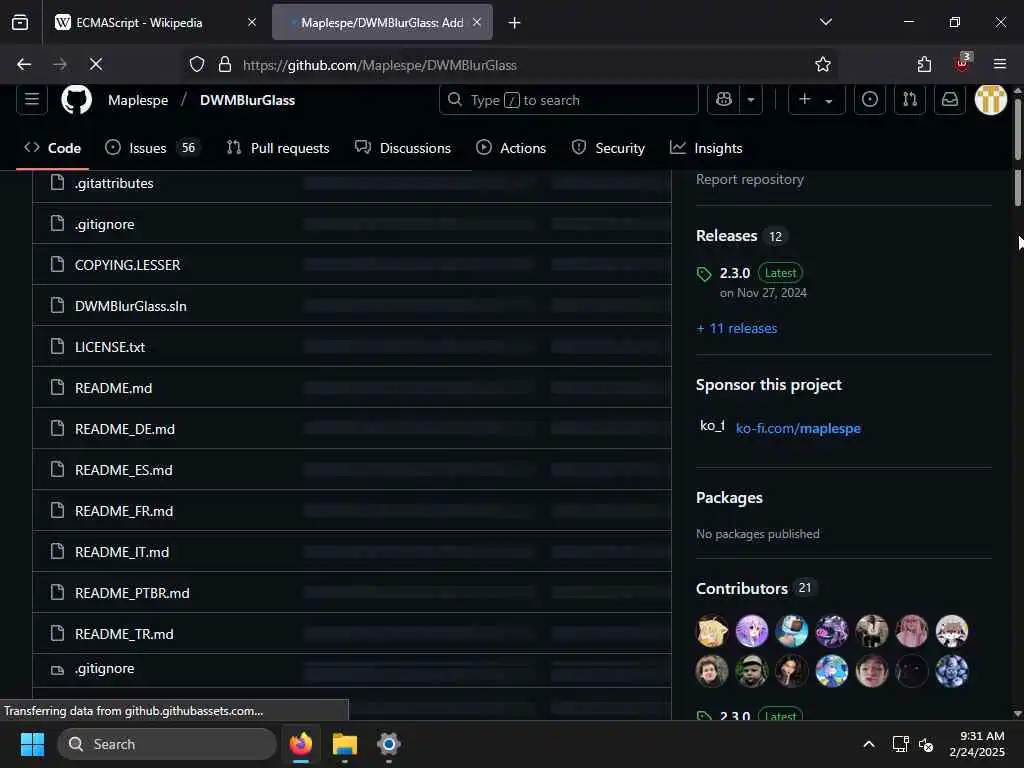The image size is (1024, 768).
Task: Click file icon next to LICENSE.txt
Action: 57,346
